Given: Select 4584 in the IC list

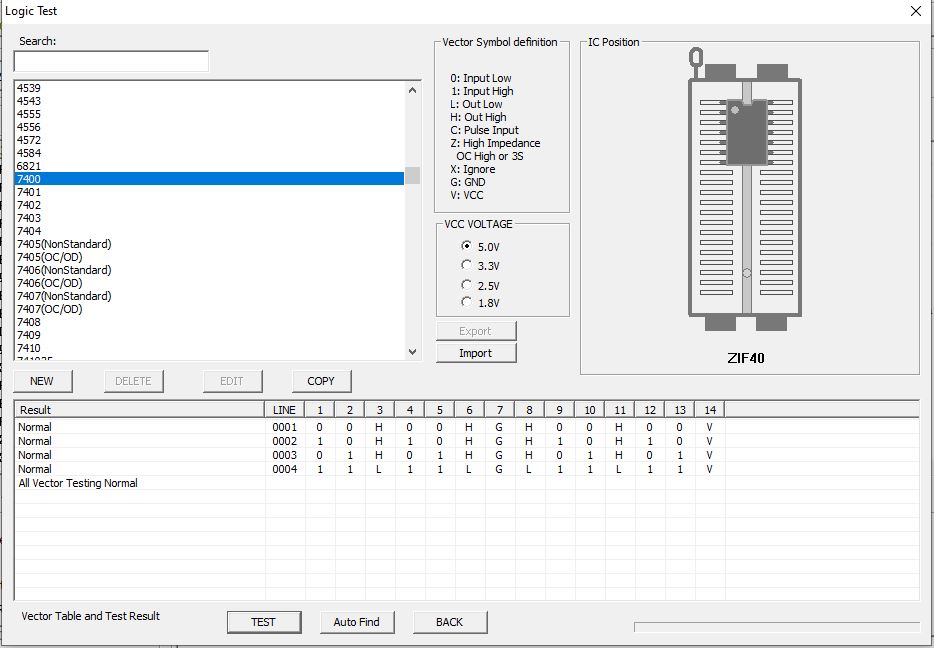Looking at the screenshot, I should click(x=209, y=153).
